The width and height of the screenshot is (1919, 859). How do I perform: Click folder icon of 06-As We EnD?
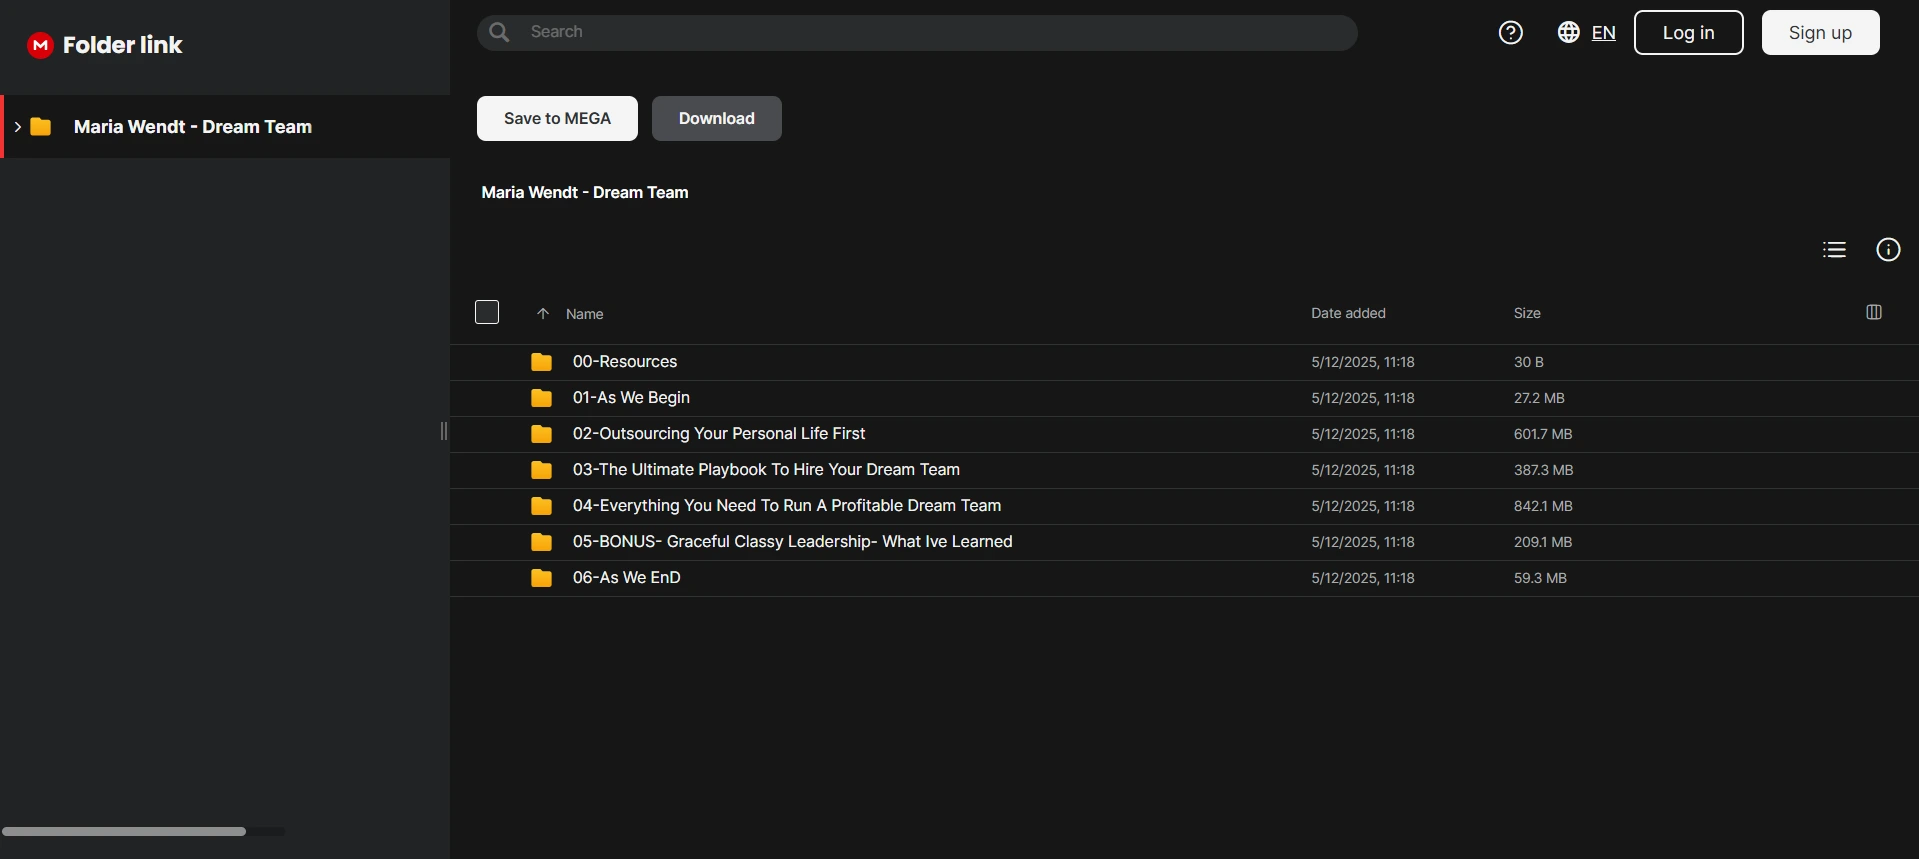(x=541, y=578)
